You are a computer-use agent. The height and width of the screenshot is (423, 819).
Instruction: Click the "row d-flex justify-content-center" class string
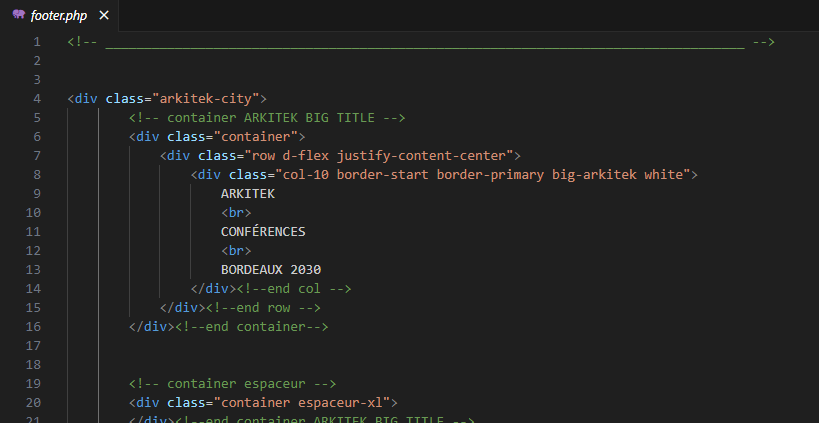(x=380, y=156)
